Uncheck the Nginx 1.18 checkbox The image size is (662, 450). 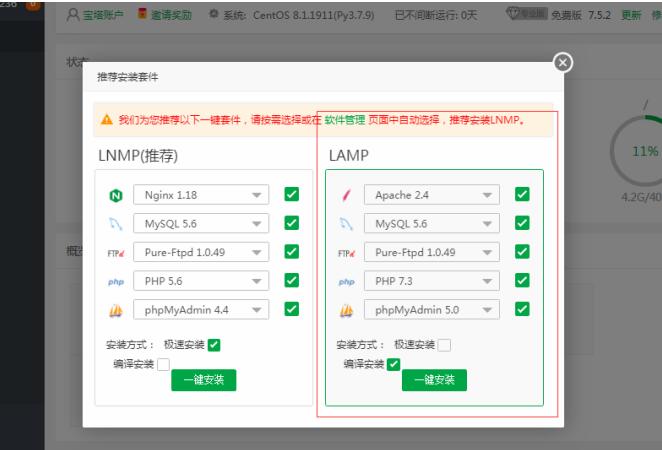point(291,195)
